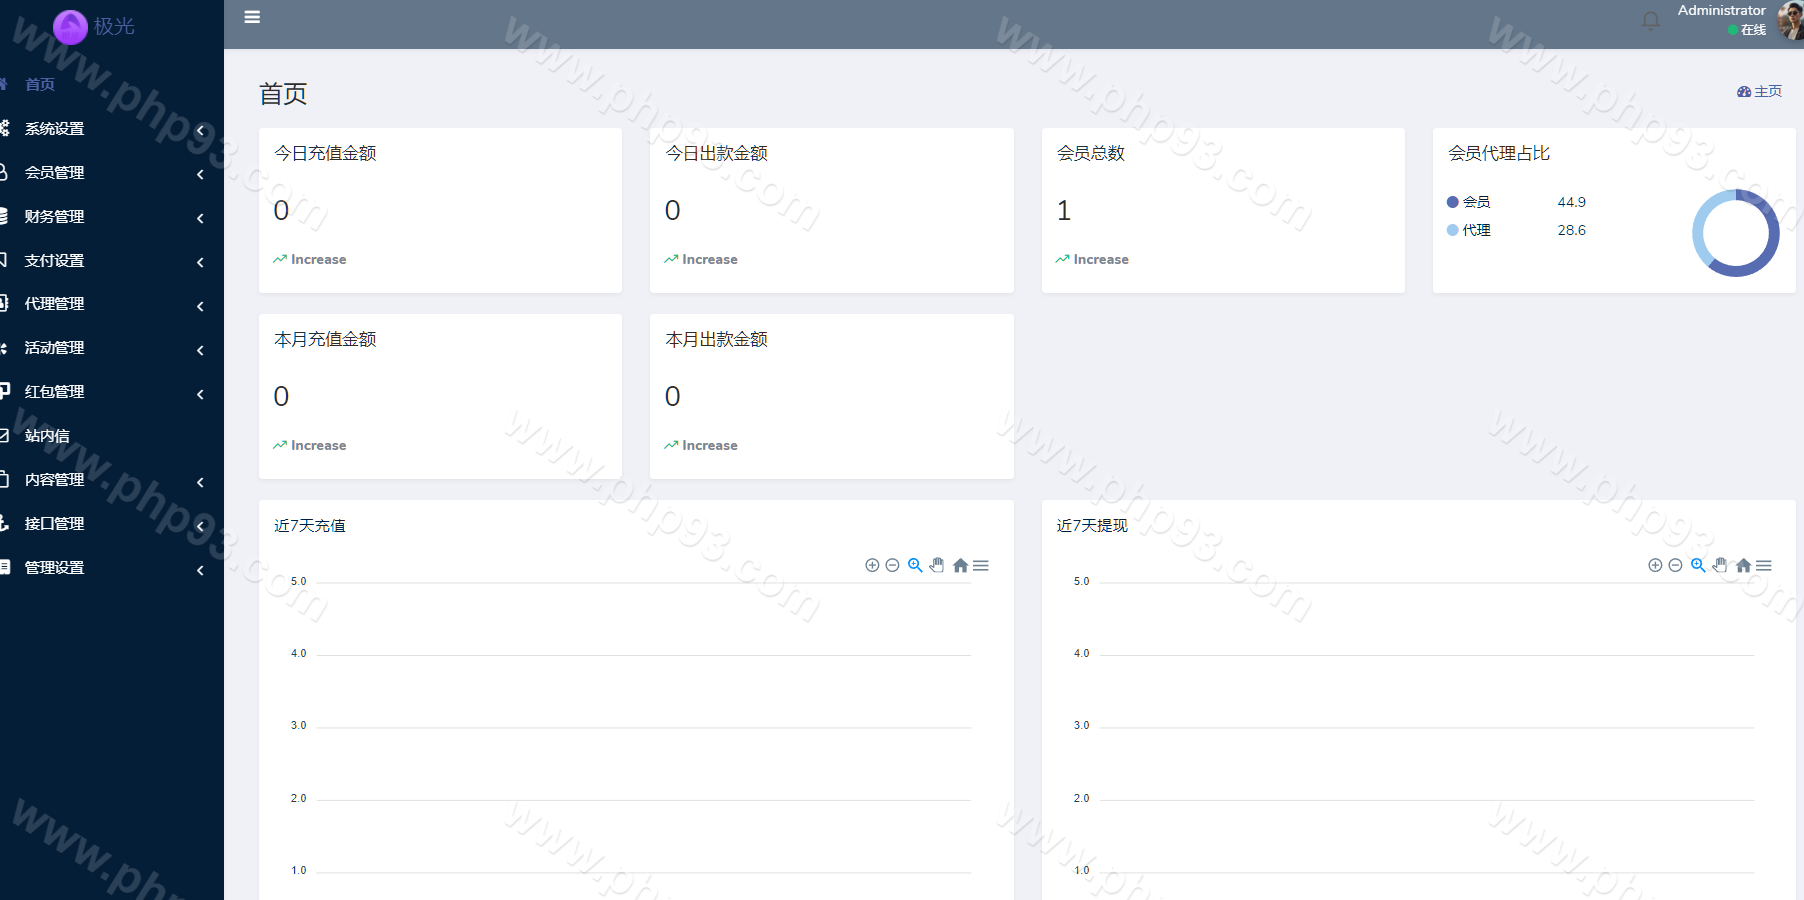Open the menu icon on 近7天充值 chart
The image size is (1804, 900).
981,566
